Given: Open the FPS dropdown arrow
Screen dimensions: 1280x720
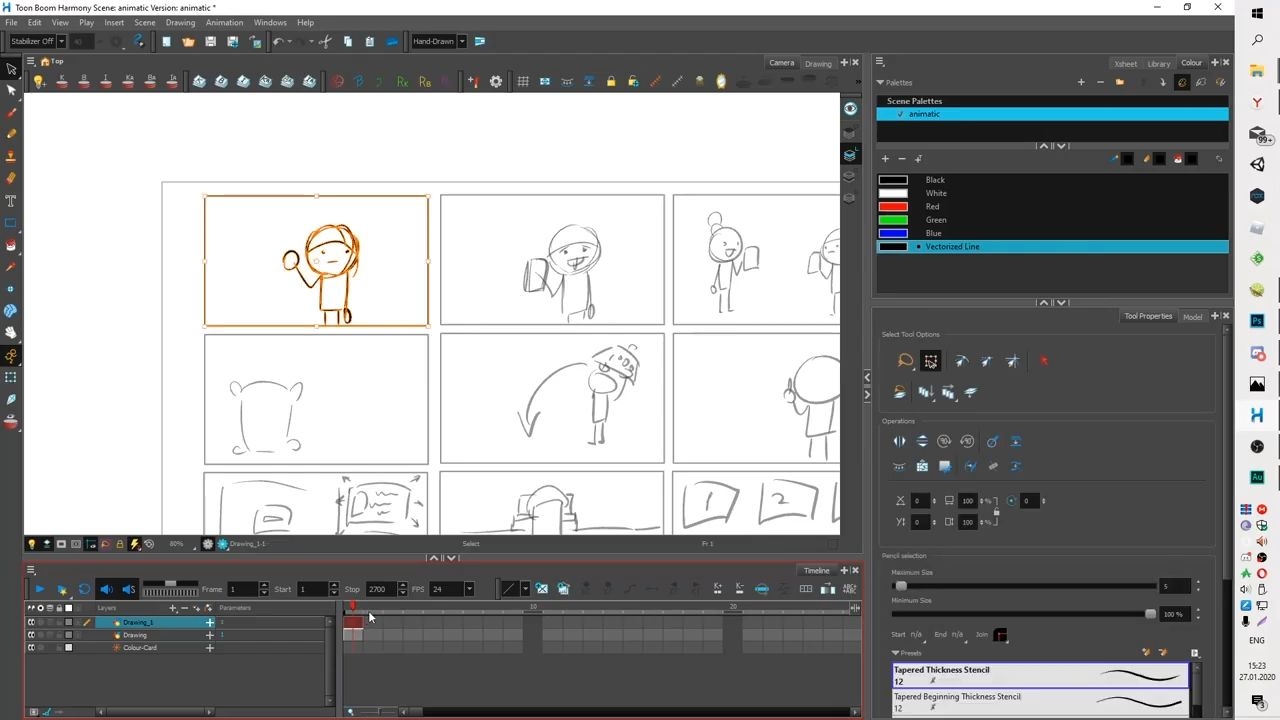Looking at the screenshot, I should [x=469, y=589].
